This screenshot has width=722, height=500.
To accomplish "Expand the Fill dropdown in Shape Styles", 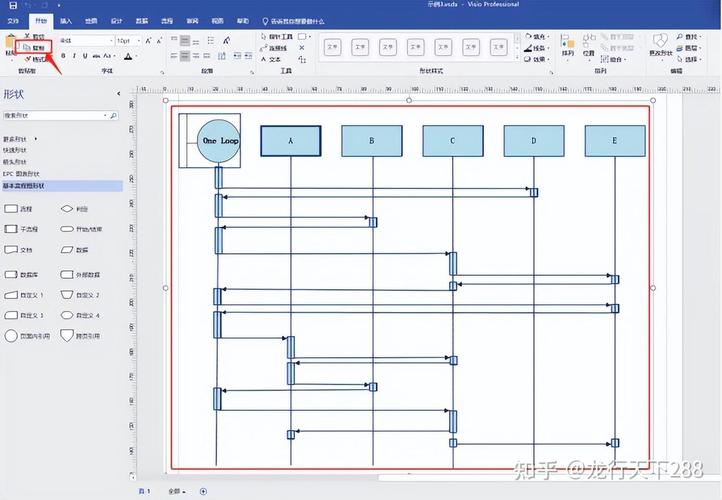I will [x=536, y=36].
